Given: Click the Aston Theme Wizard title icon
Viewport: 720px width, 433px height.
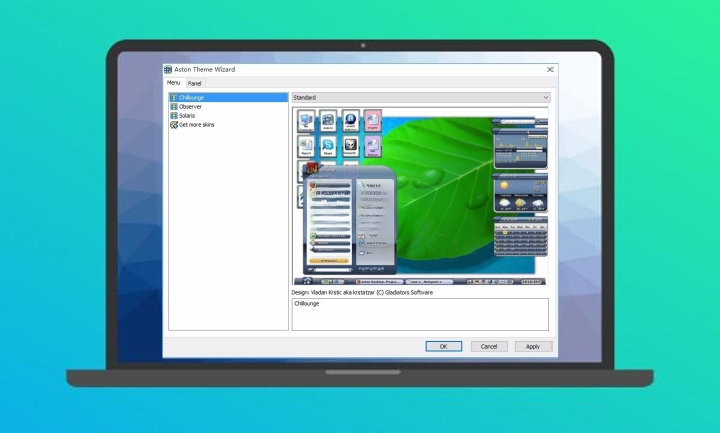Looking at the screenshot, I should (x=168, y=69).
